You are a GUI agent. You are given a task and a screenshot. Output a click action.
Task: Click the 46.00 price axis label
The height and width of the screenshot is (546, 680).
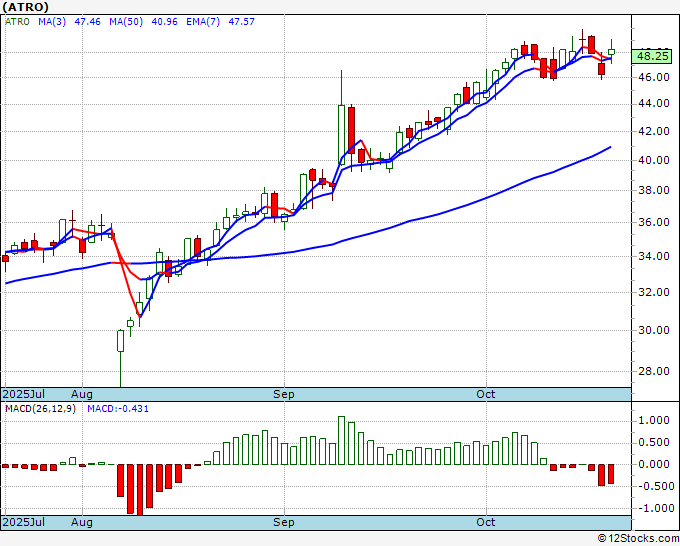(654, 78)
